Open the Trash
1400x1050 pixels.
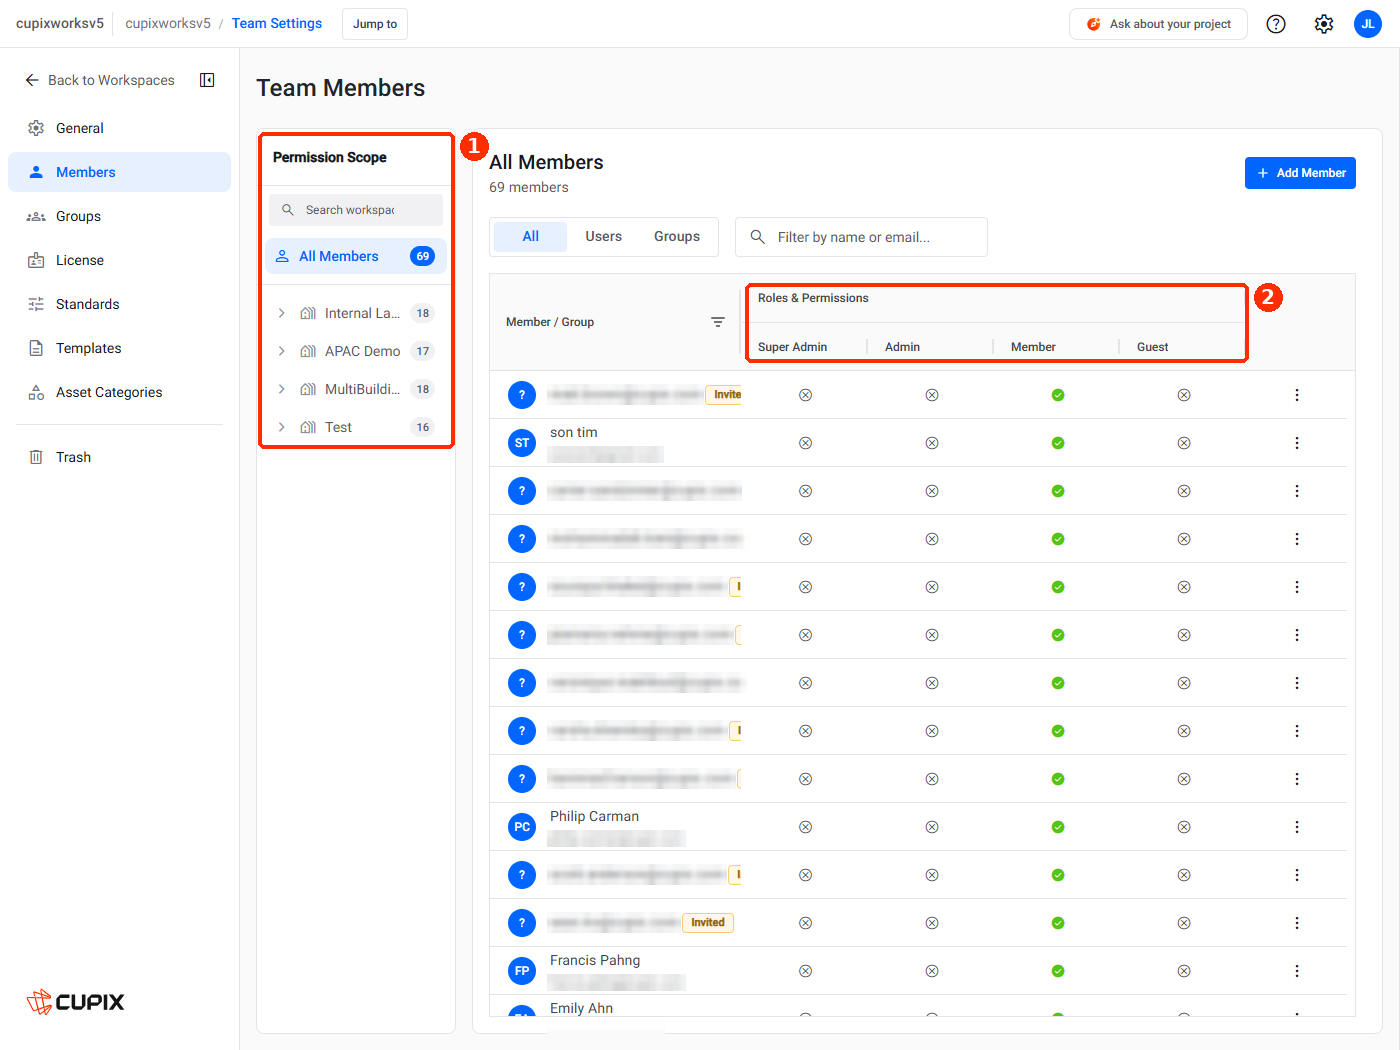point(119,457)
